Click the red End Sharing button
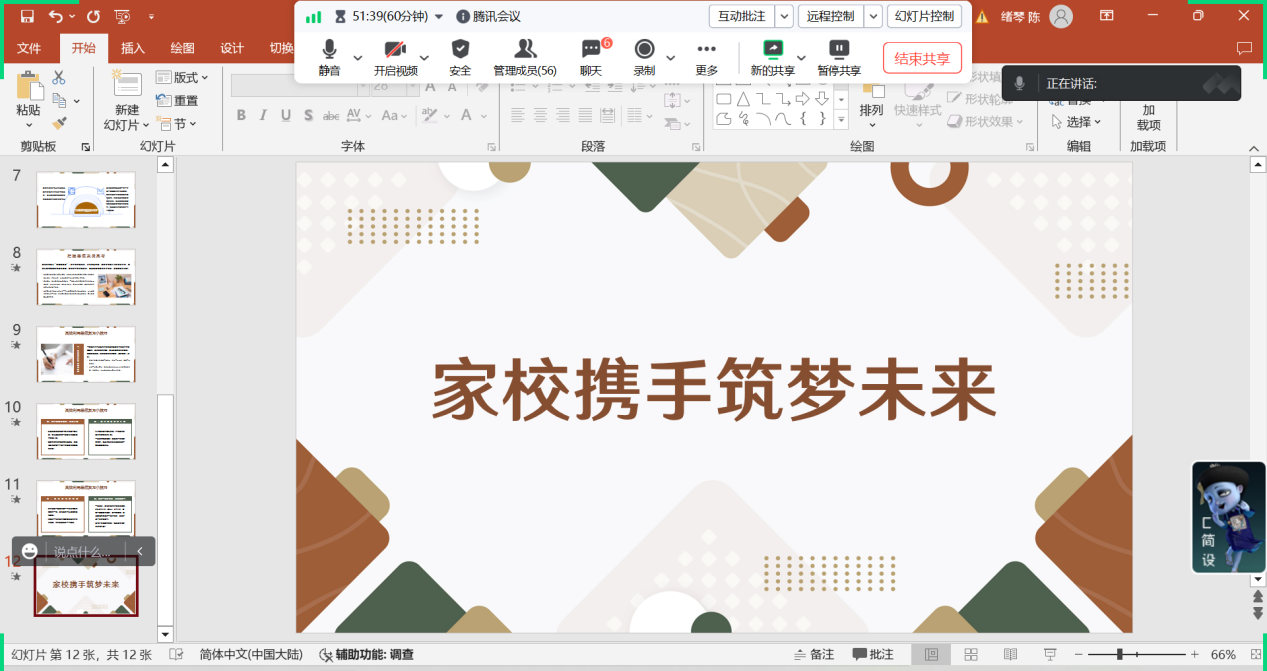 [922, 59]
